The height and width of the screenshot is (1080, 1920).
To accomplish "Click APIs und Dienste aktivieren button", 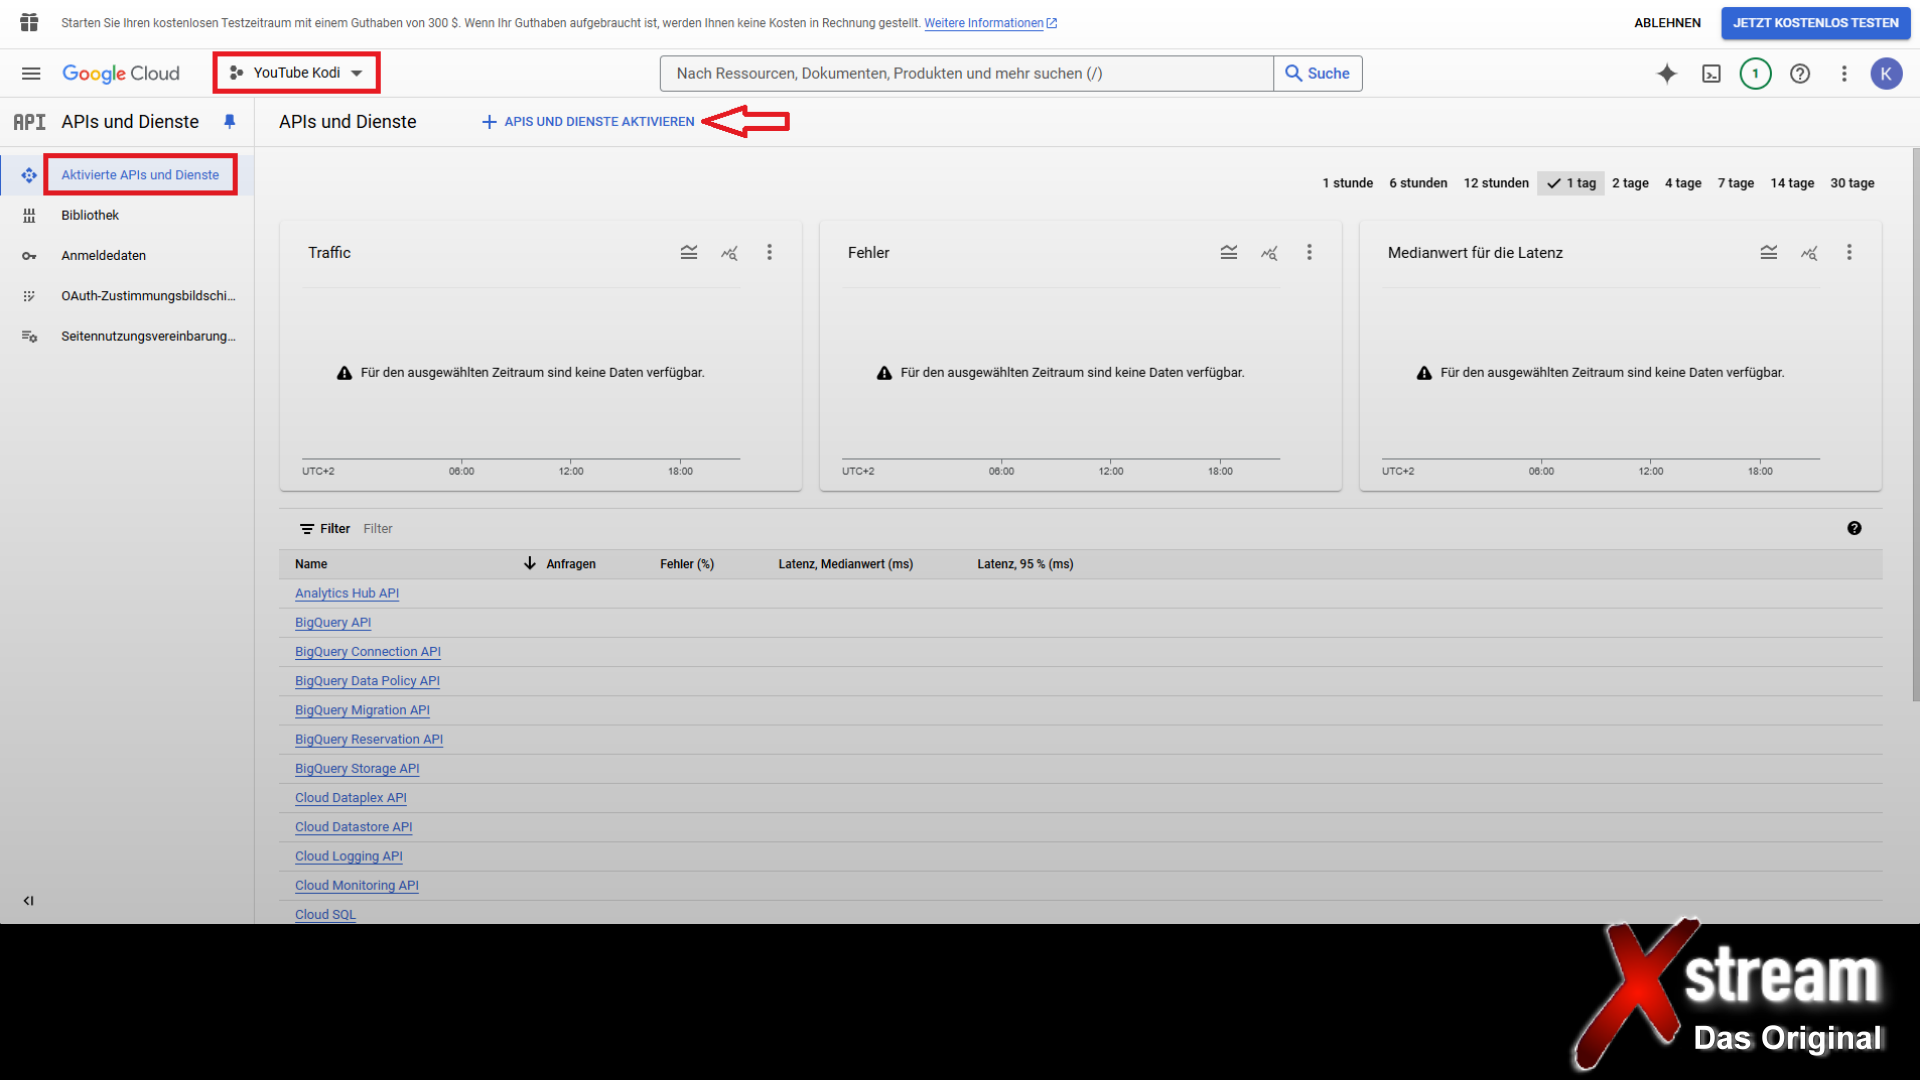I will 588,121.
